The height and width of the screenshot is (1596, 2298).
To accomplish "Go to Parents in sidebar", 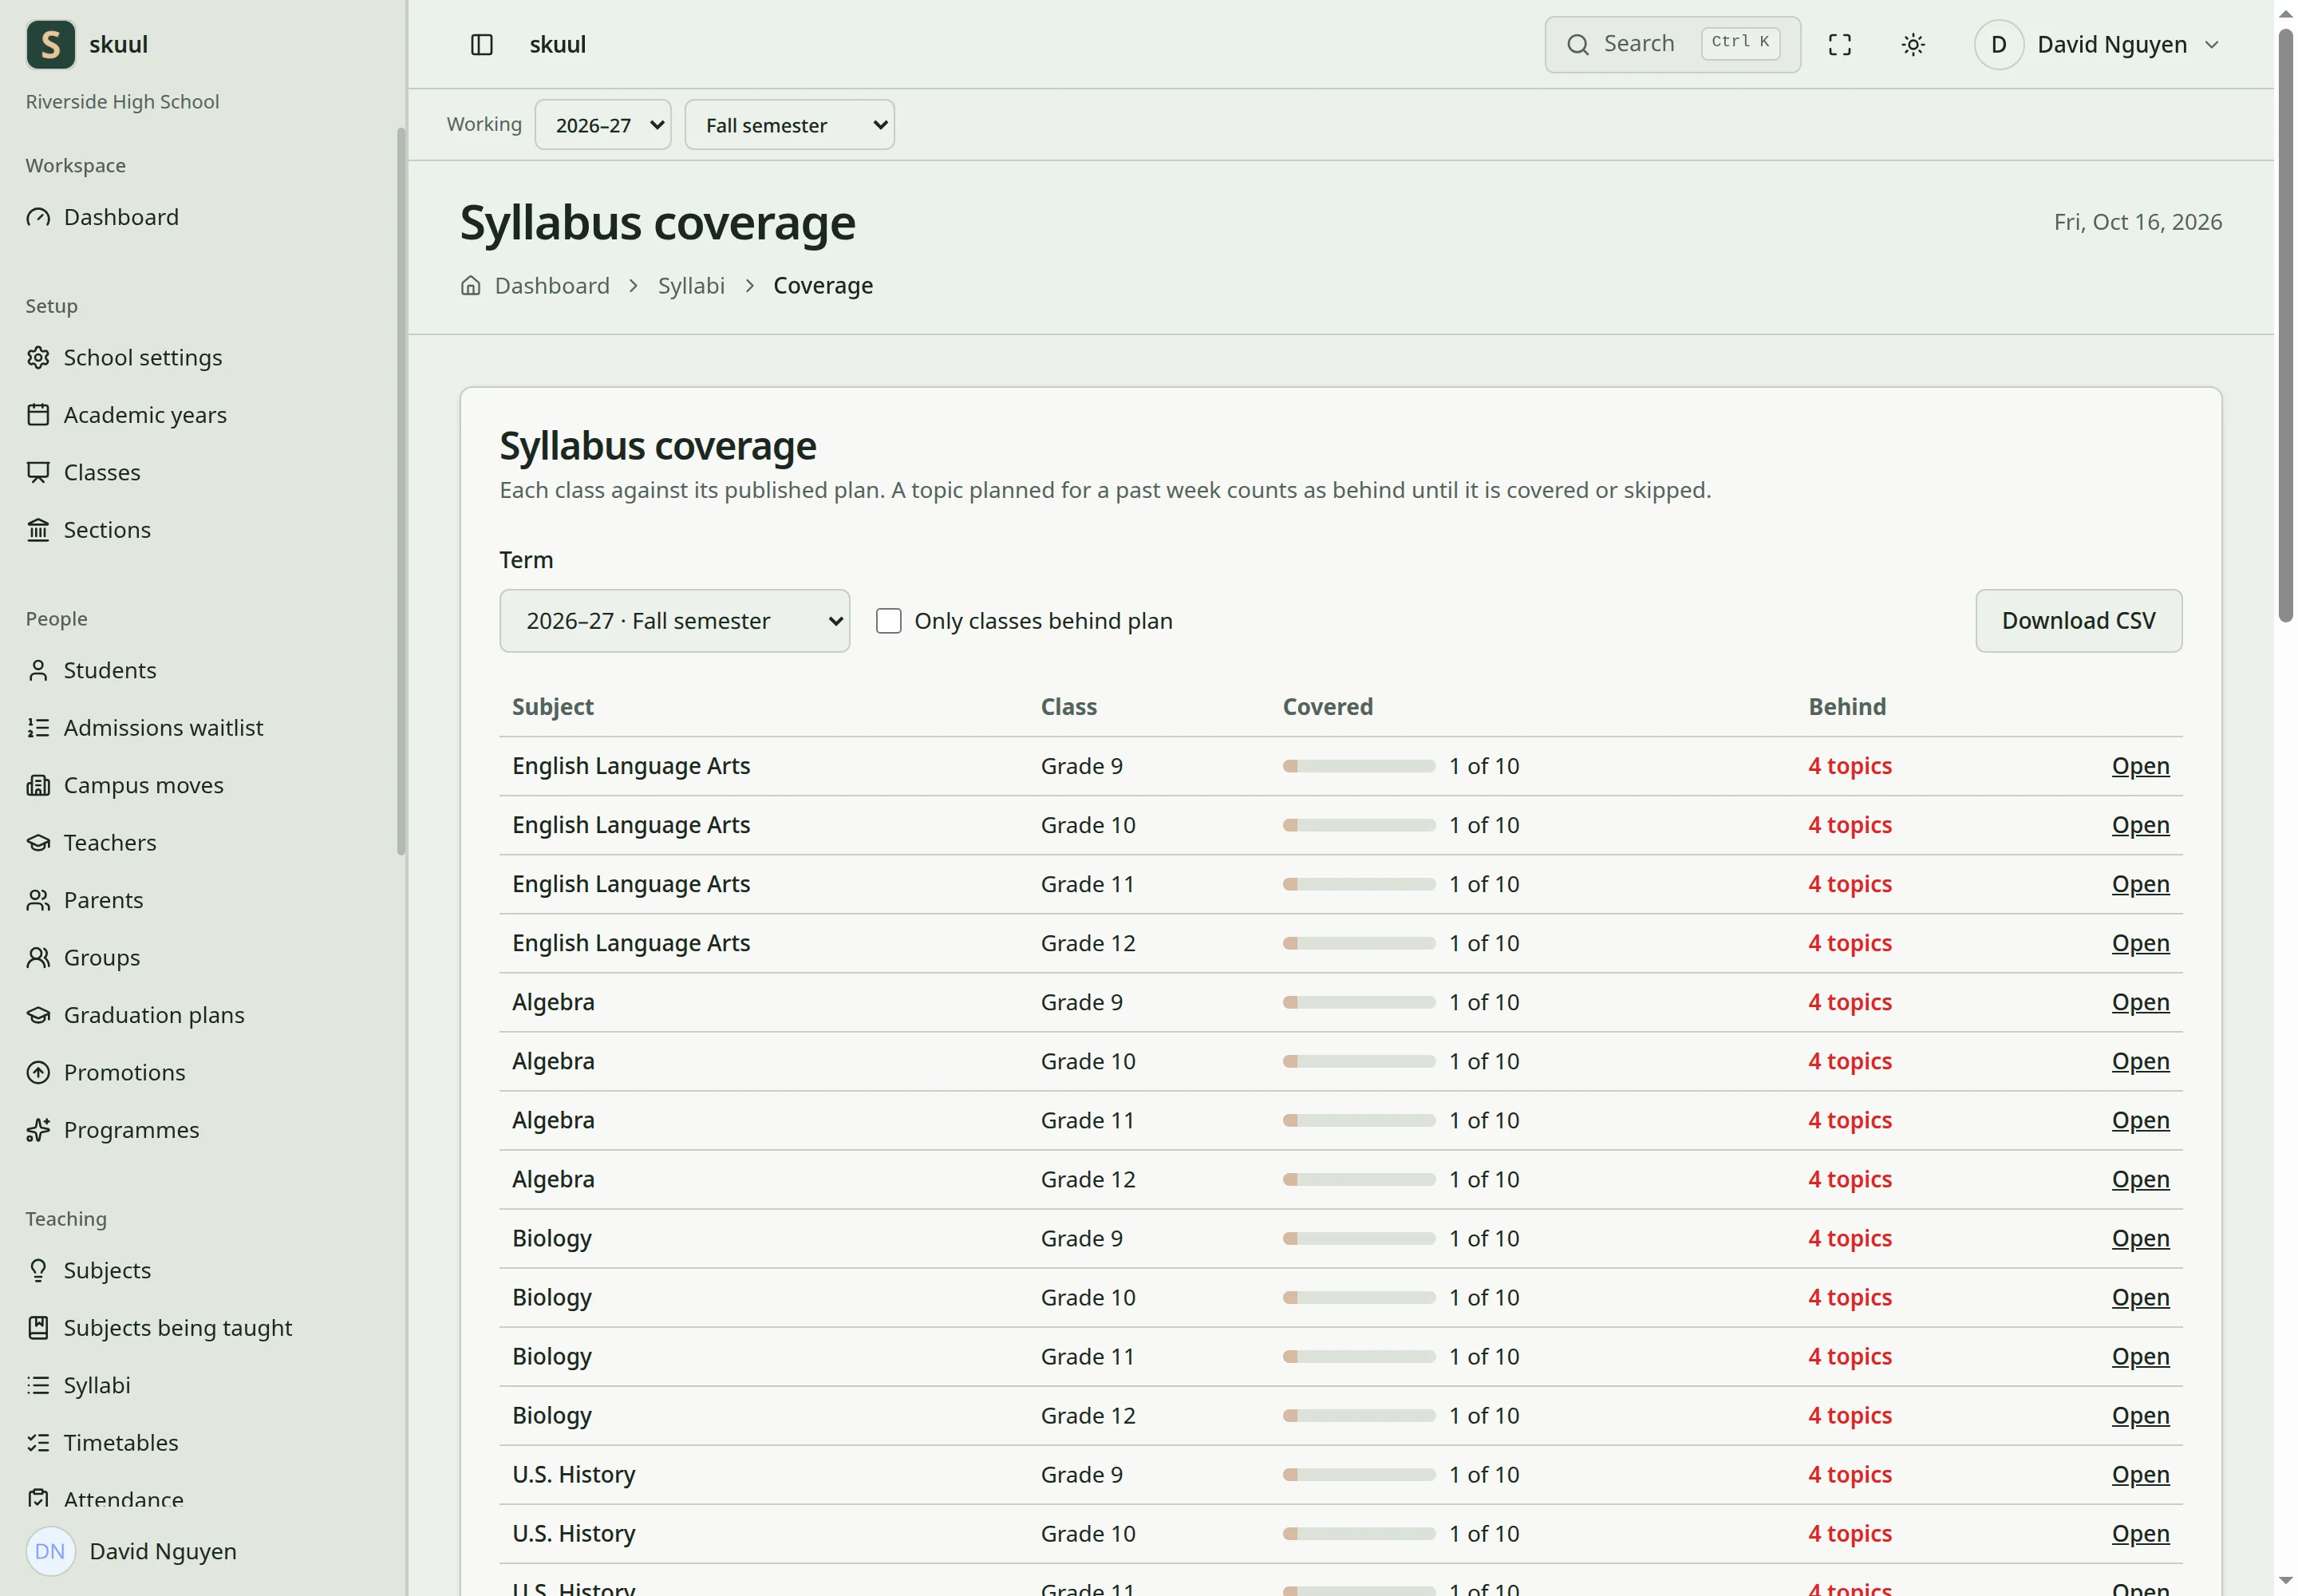I will click(103, 900).
